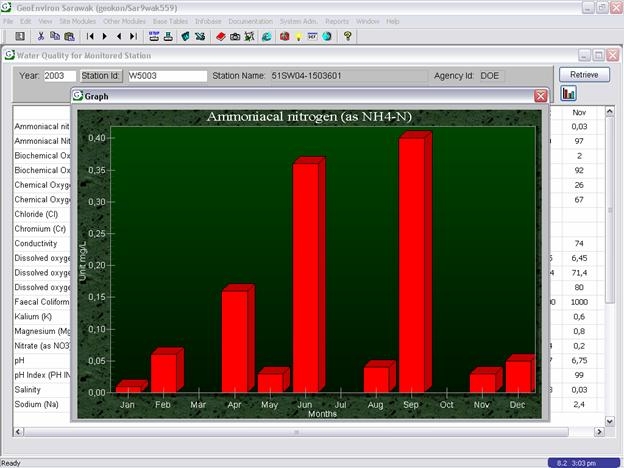The width and height of the screenshot is (624, 468).
Task: Click the light bulb icon in toolbar
Action: [298, 36]
